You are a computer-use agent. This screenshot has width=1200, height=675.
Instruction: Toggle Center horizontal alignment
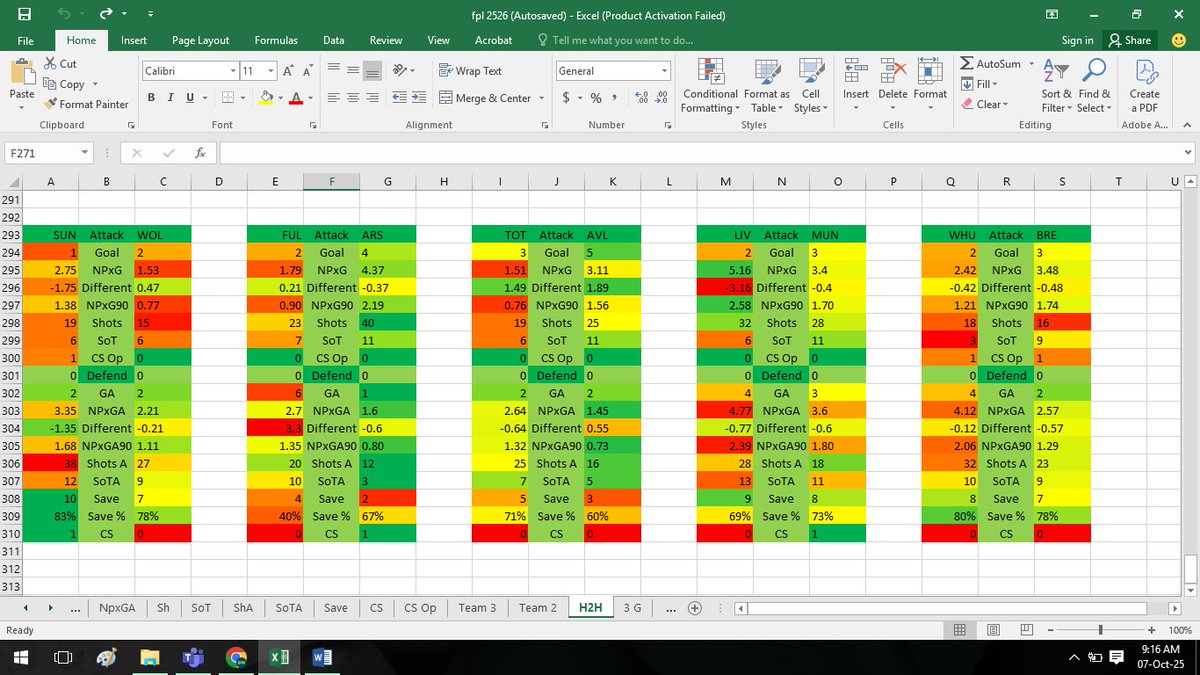pos(354,98)
